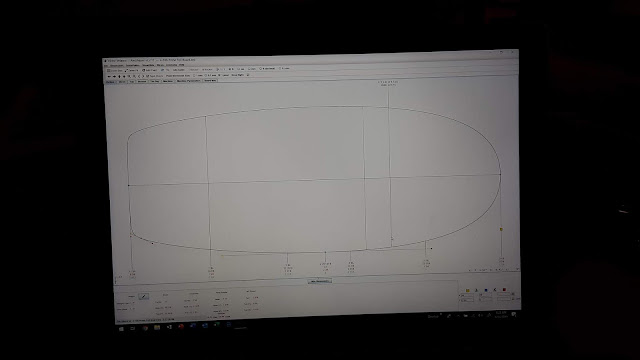Open the second menu in the menu bar
Viewport: 640px width, 360px height.
pos(116,65)
